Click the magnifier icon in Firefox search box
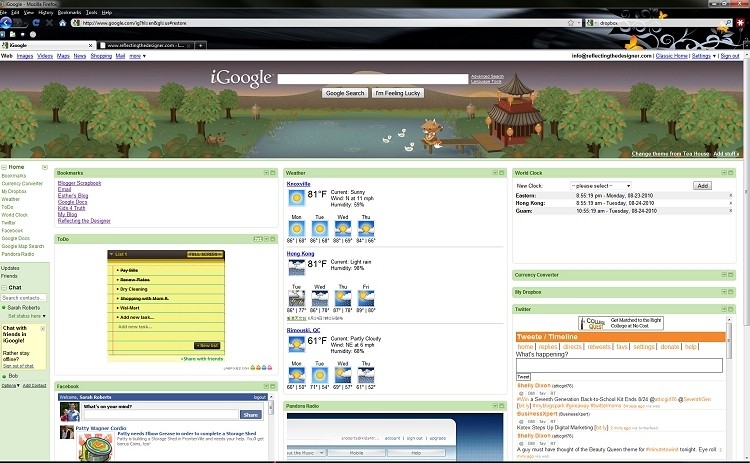 [728, 22]
